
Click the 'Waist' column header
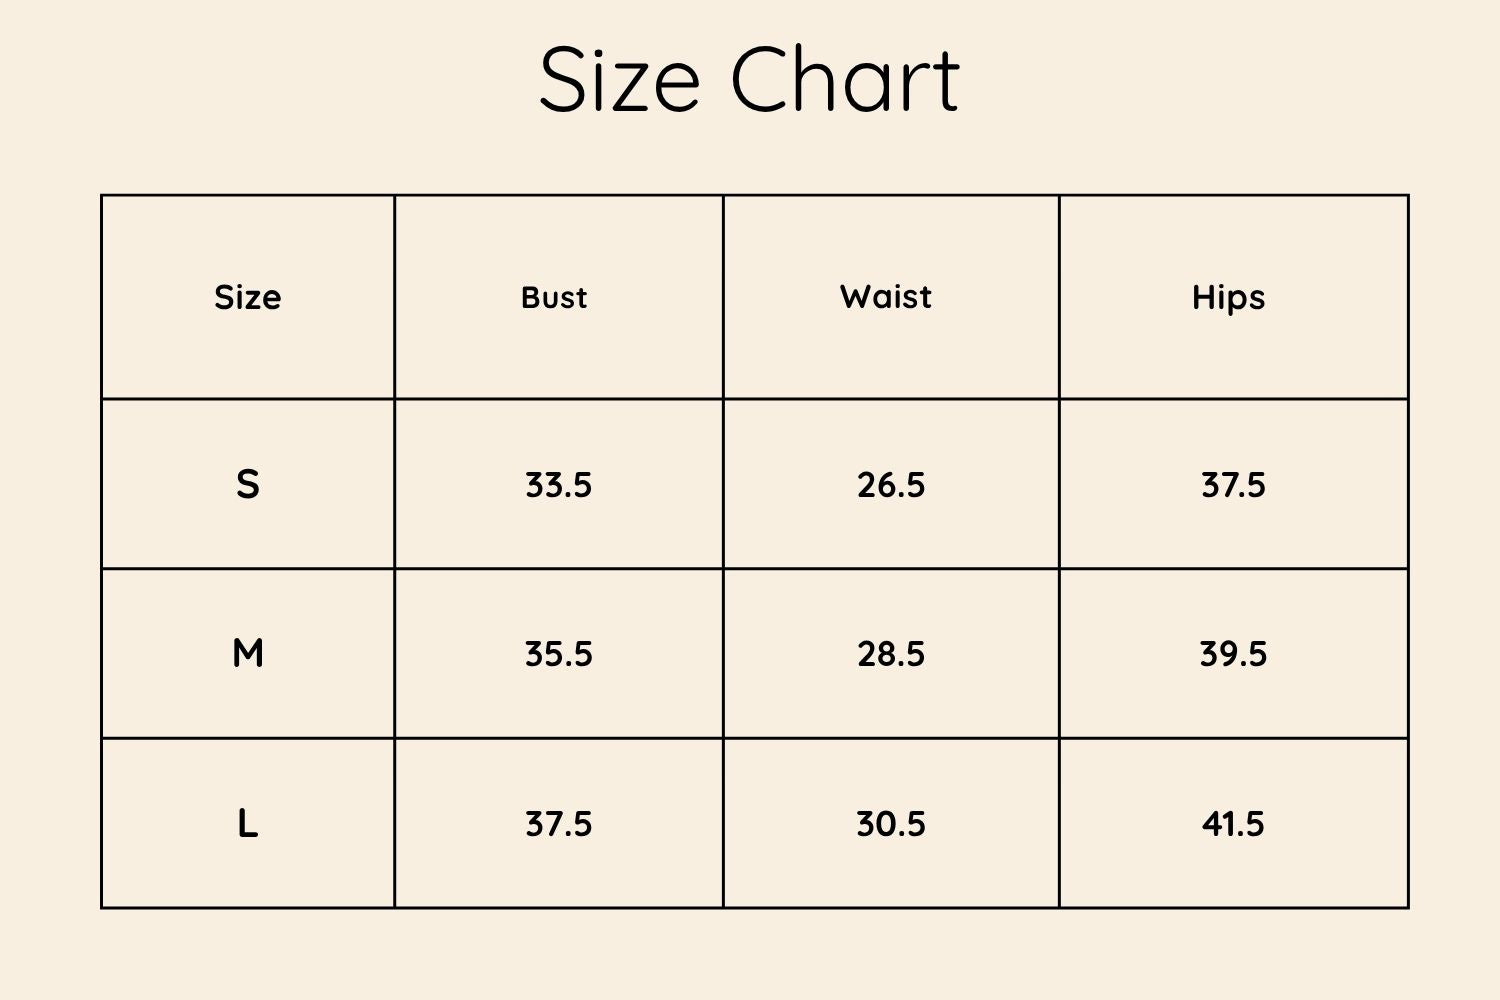(x=886, y=297)
